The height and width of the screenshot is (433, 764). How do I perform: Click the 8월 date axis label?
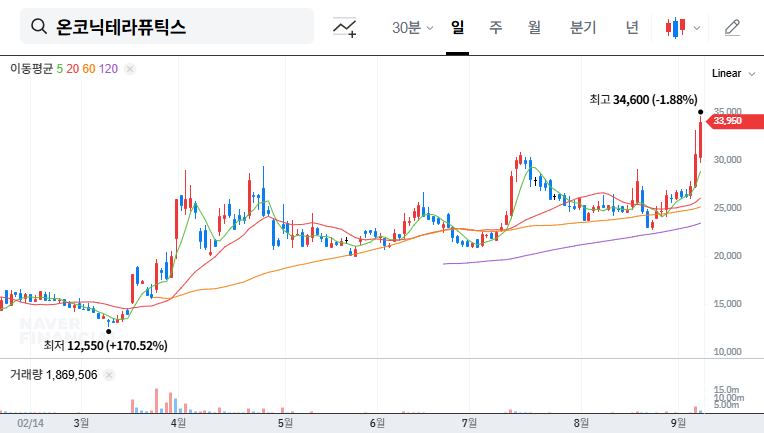coord(581,423)
